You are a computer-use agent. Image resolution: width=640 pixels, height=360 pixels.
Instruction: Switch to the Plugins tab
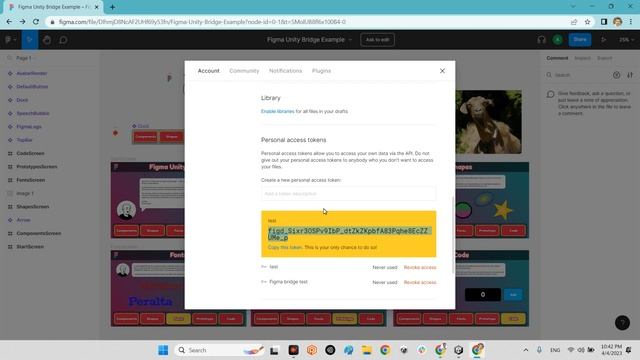coord(321,71)
